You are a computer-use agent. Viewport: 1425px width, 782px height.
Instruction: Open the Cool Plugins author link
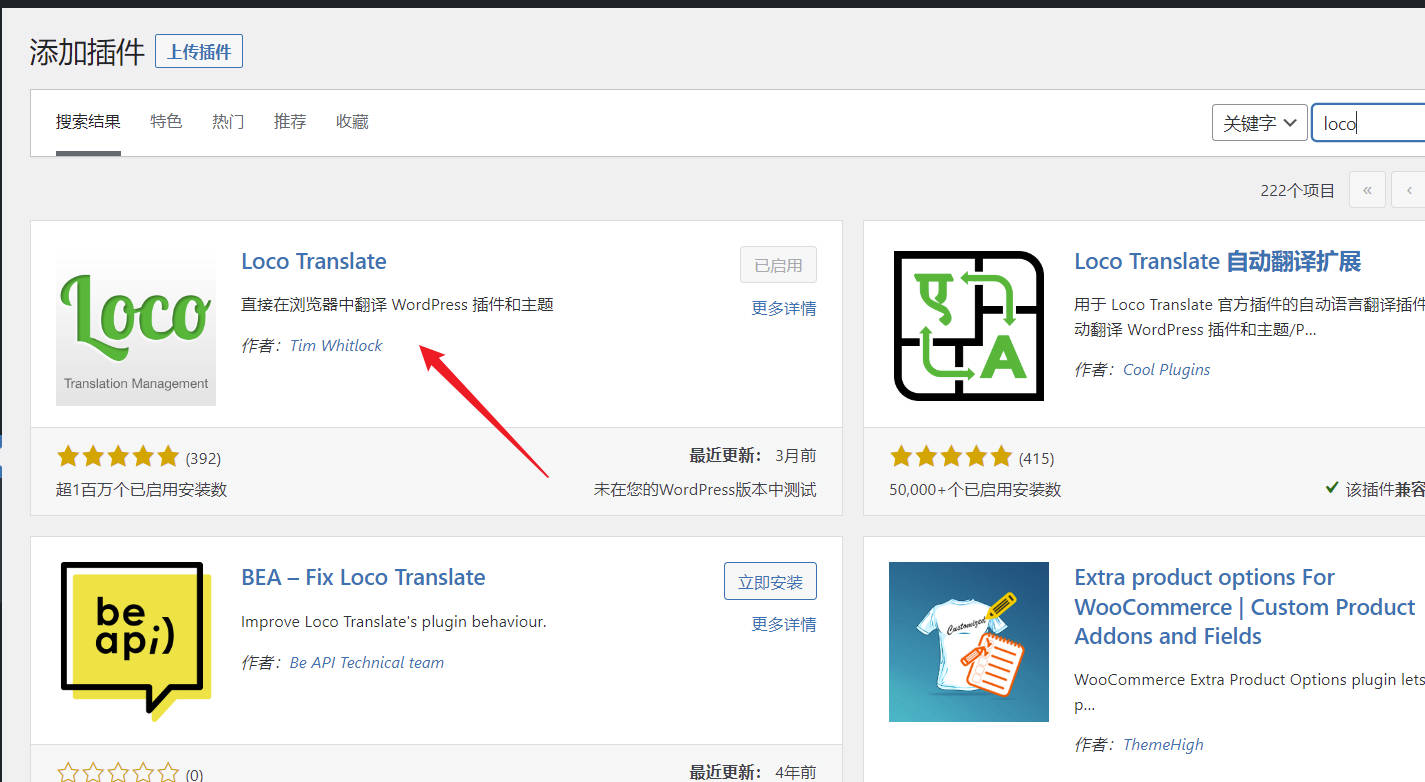(x=1166, y=369)
